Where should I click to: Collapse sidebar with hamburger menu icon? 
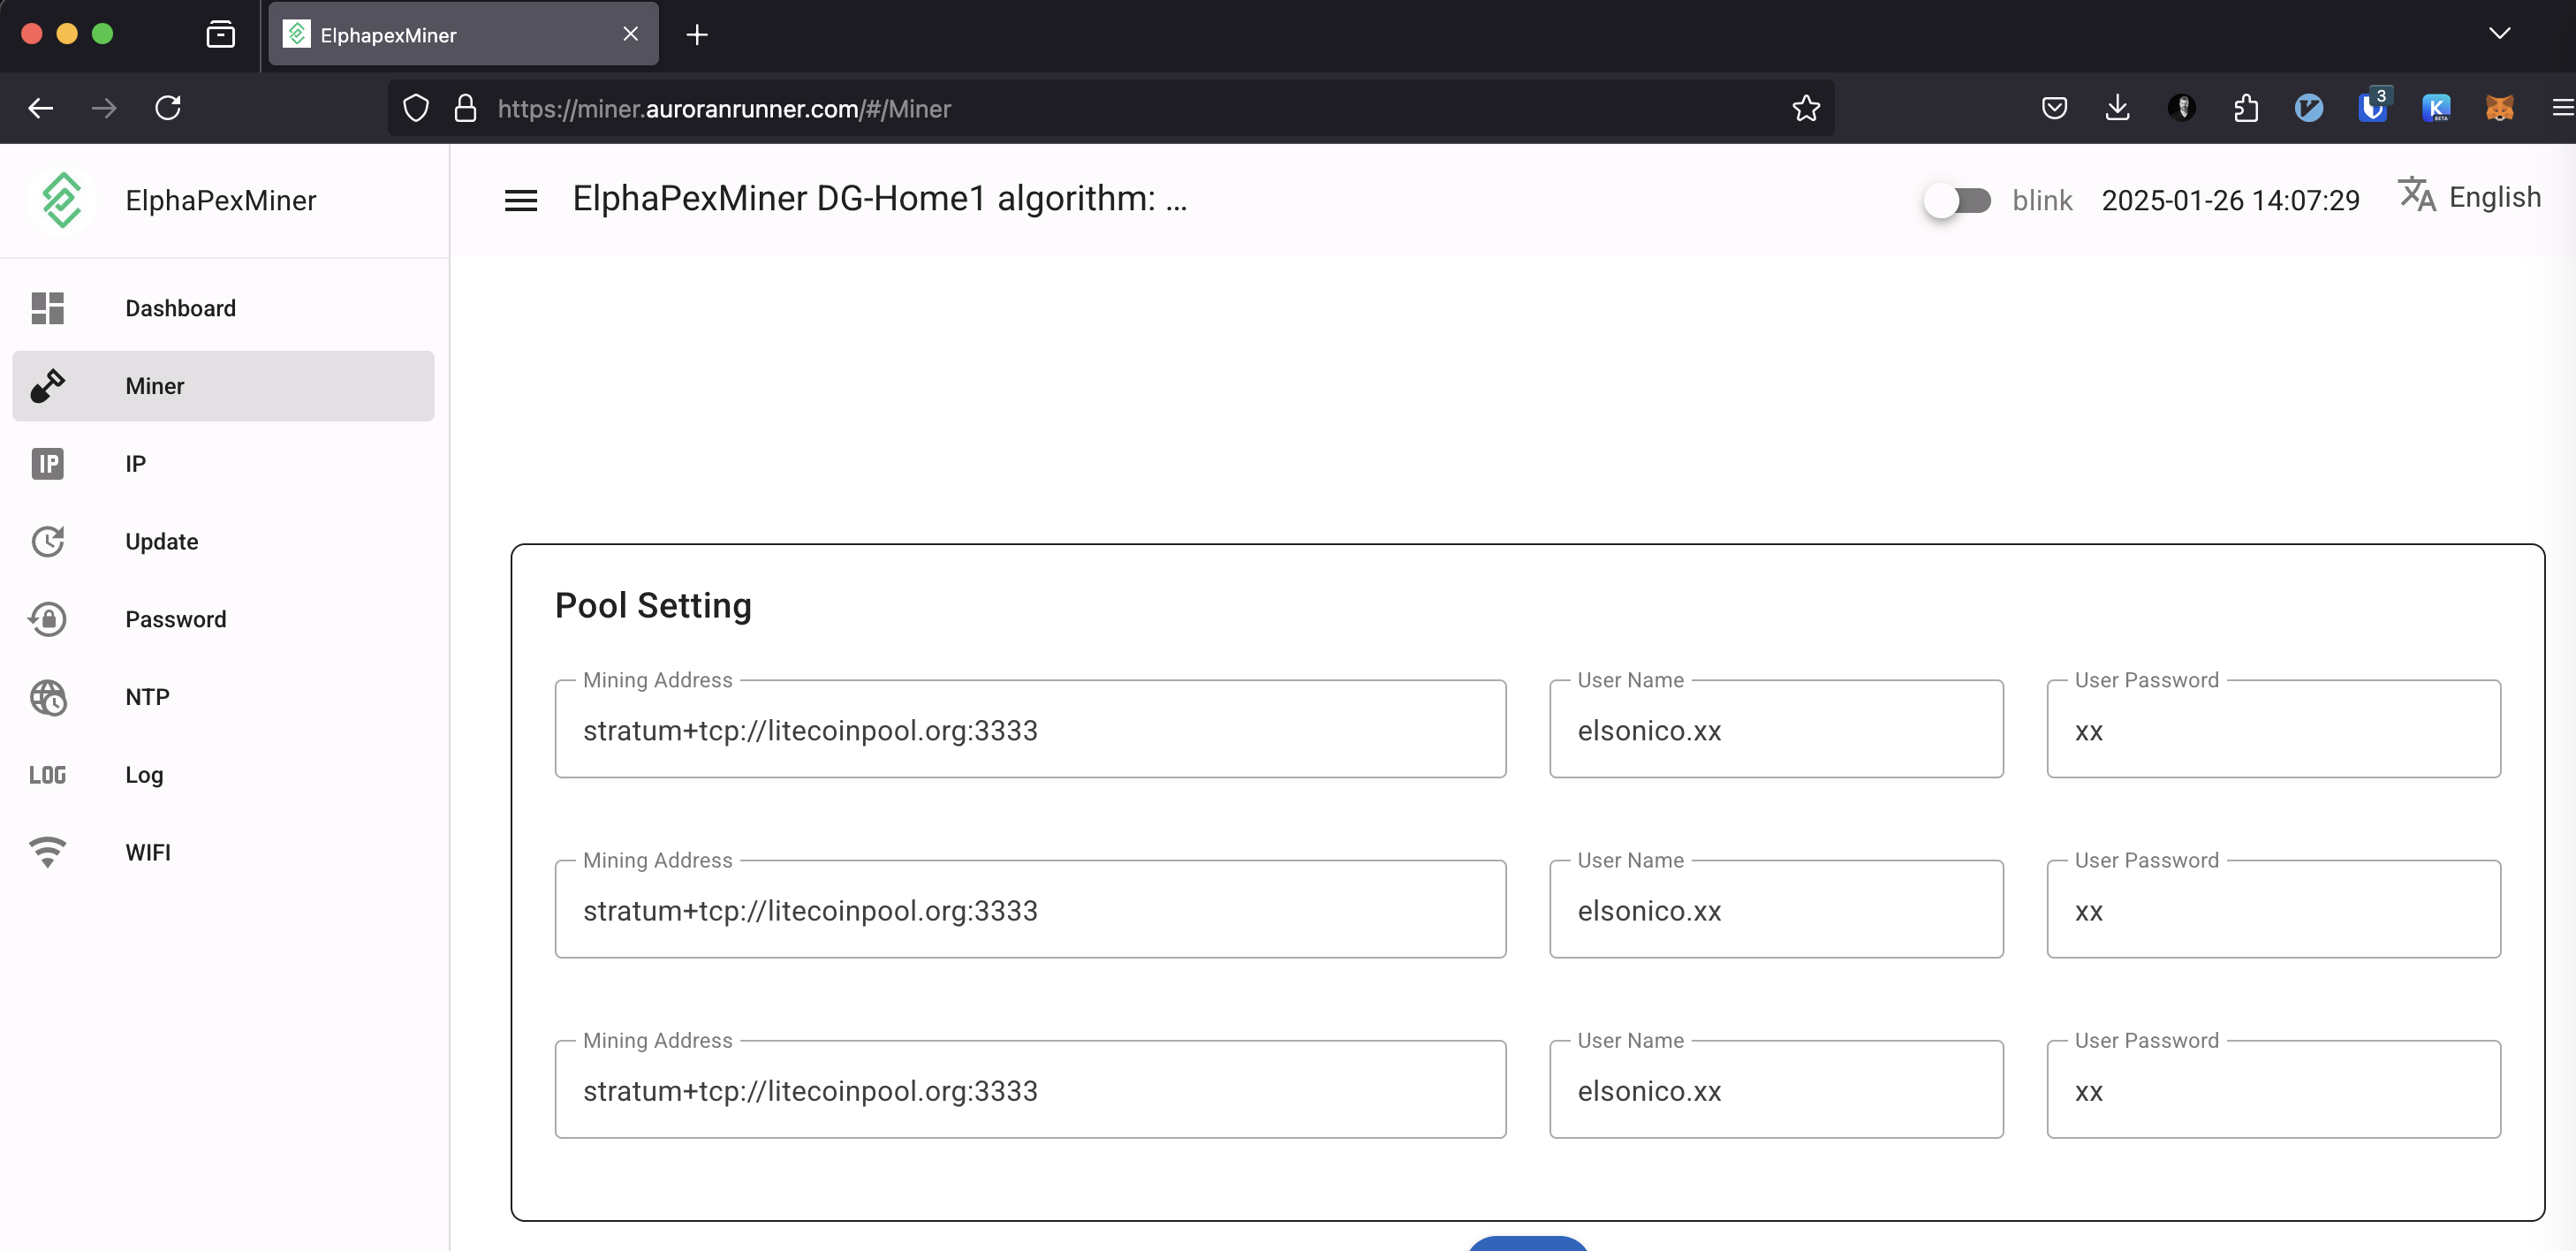(520, 200)
